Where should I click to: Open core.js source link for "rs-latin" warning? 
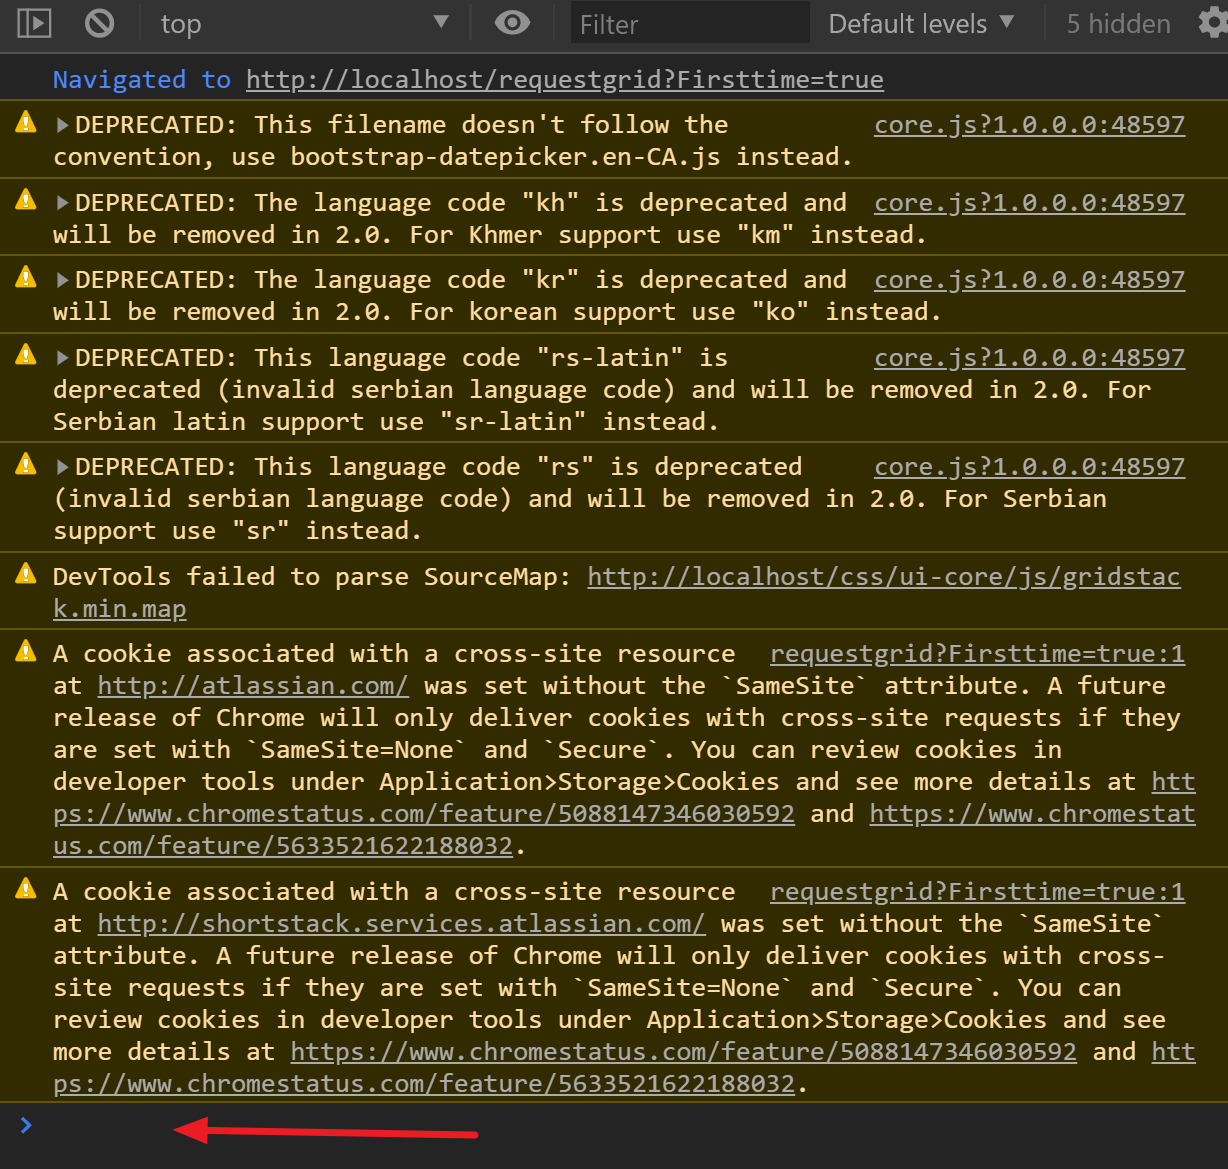[x=1029, y=358]
